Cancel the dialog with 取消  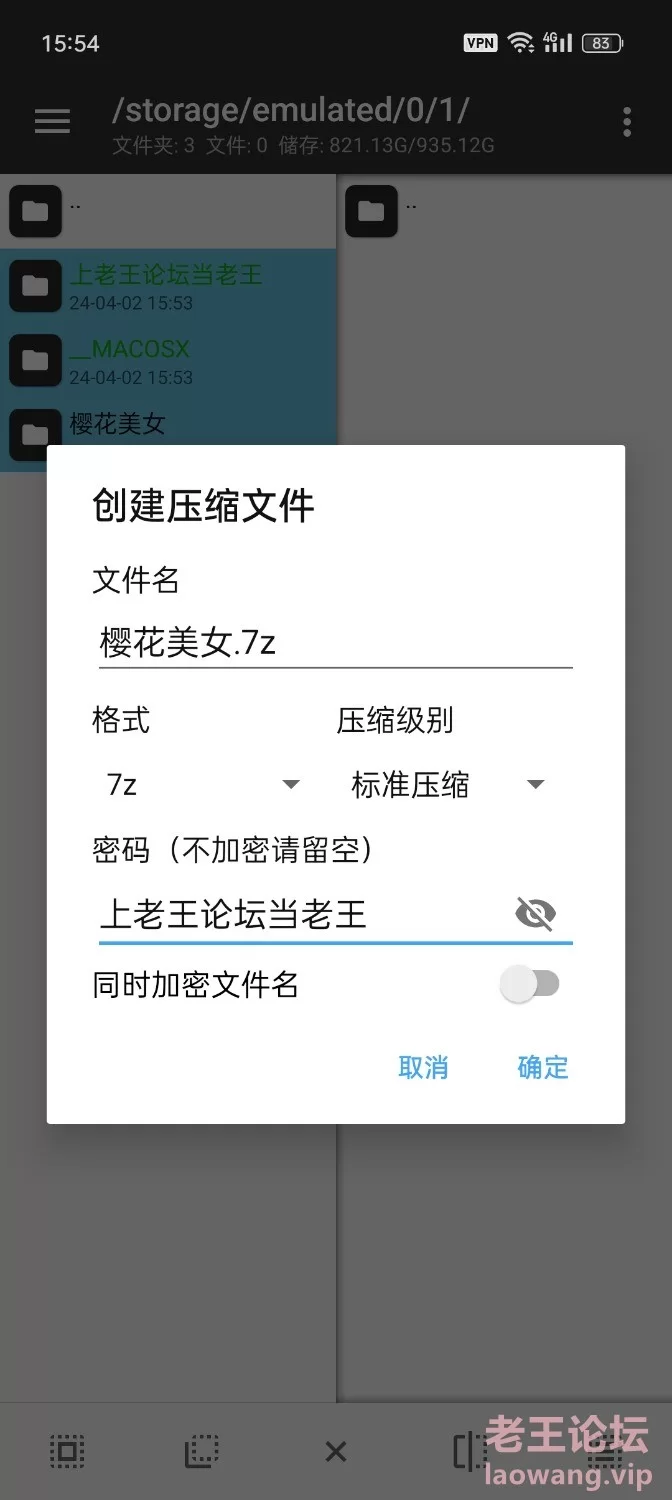click(x=423, y=1067)
